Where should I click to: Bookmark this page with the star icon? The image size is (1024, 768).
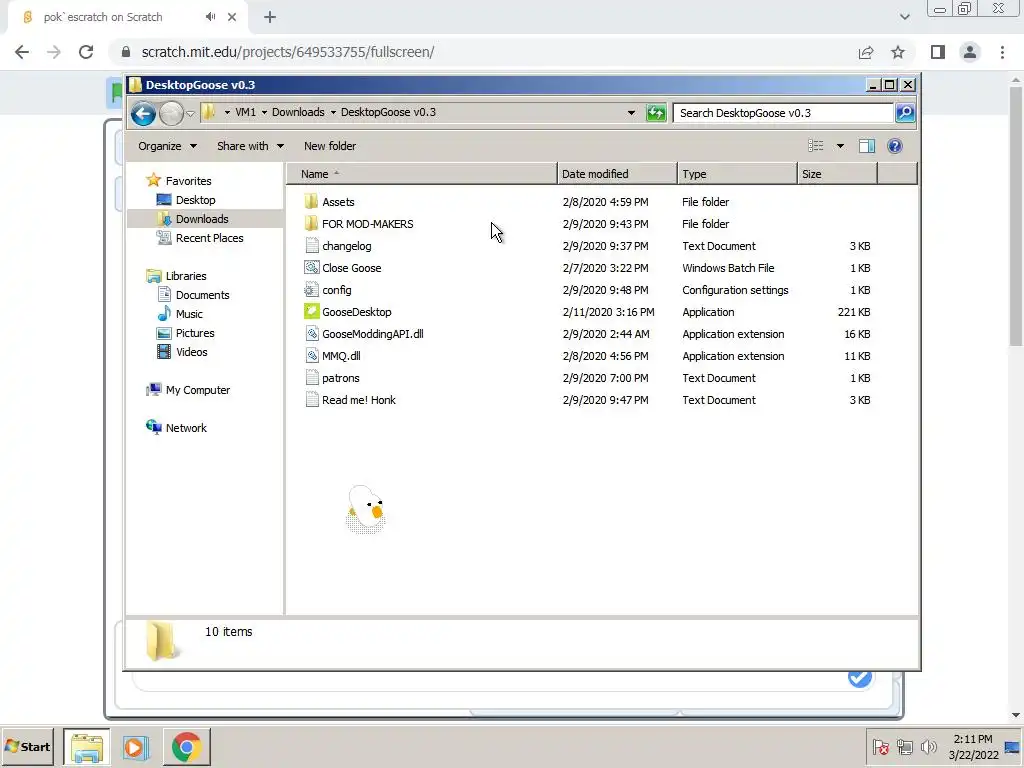click(898, 52)
